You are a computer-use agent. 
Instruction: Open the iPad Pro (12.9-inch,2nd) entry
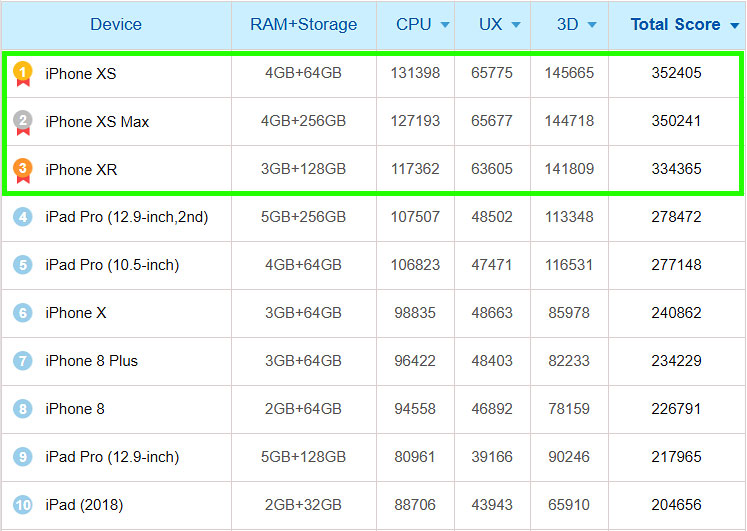click(127, 217)
